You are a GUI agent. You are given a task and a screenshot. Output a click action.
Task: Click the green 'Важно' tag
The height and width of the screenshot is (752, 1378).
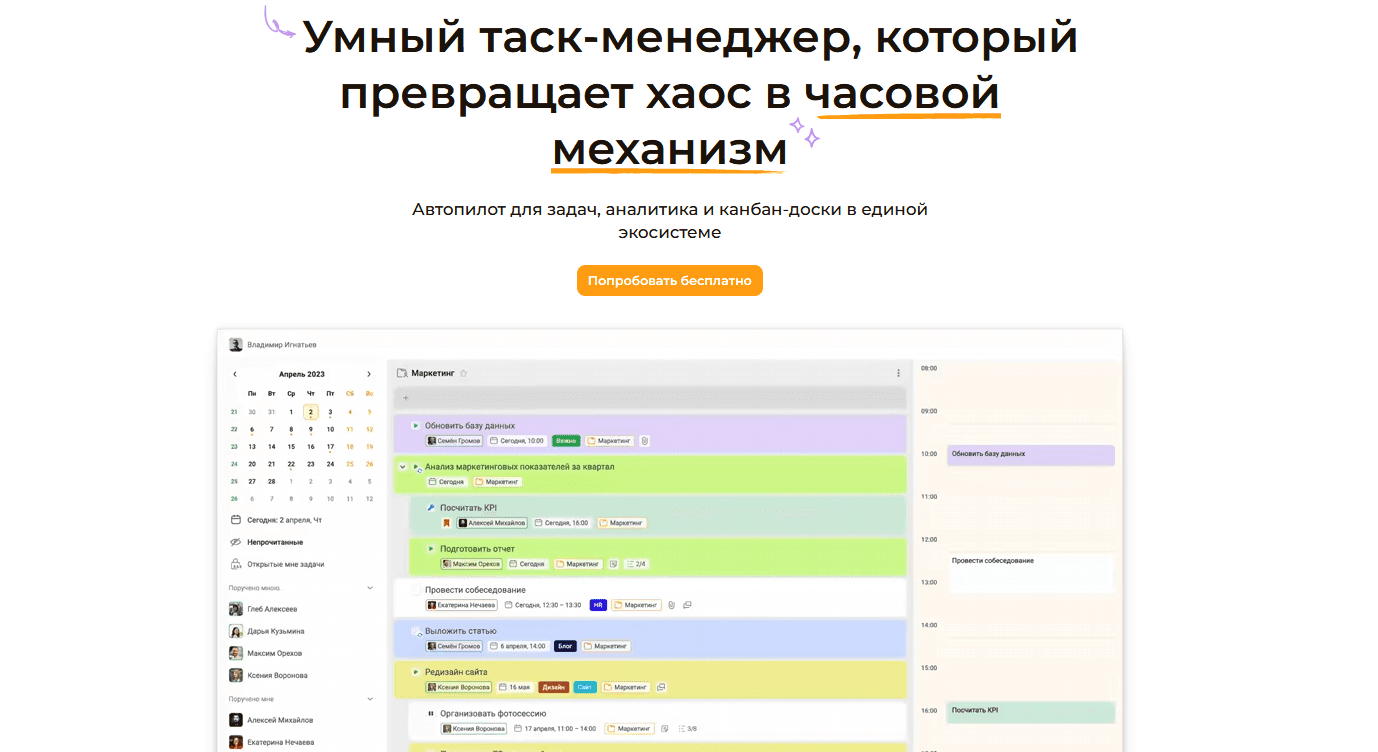click(566, 440)
